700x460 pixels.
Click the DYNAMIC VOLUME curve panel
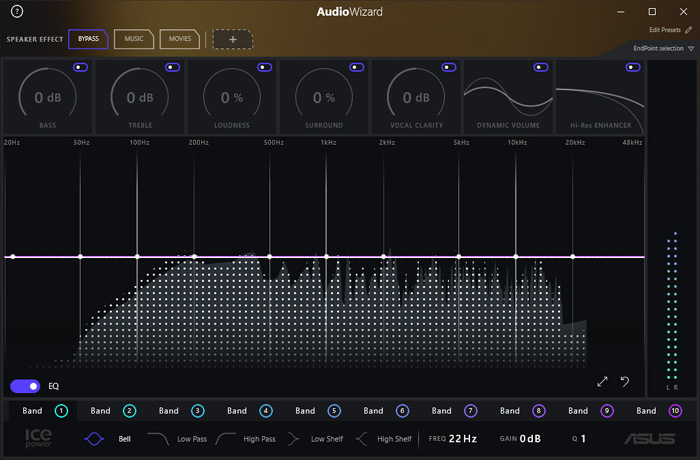tap(508, 97)
